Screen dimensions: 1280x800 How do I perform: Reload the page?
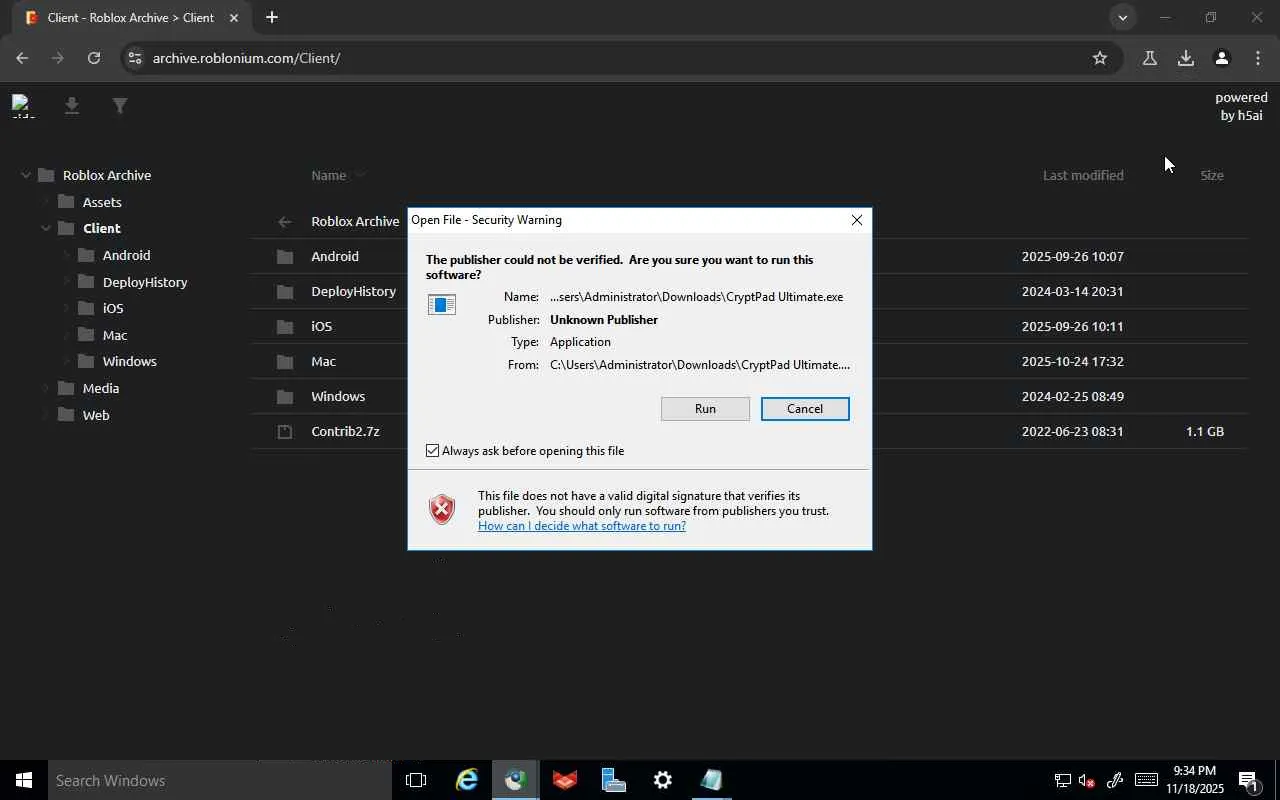[x=94, y=58]
